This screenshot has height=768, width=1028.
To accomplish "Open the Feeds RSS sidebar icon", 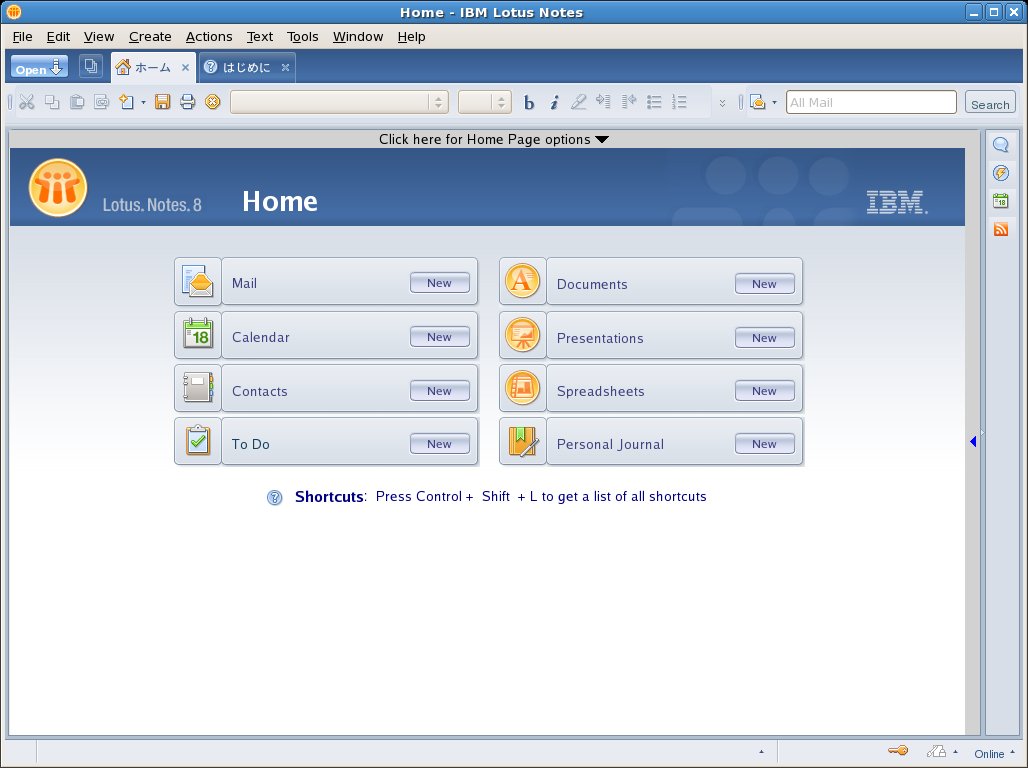I will tap(1000, 229).
